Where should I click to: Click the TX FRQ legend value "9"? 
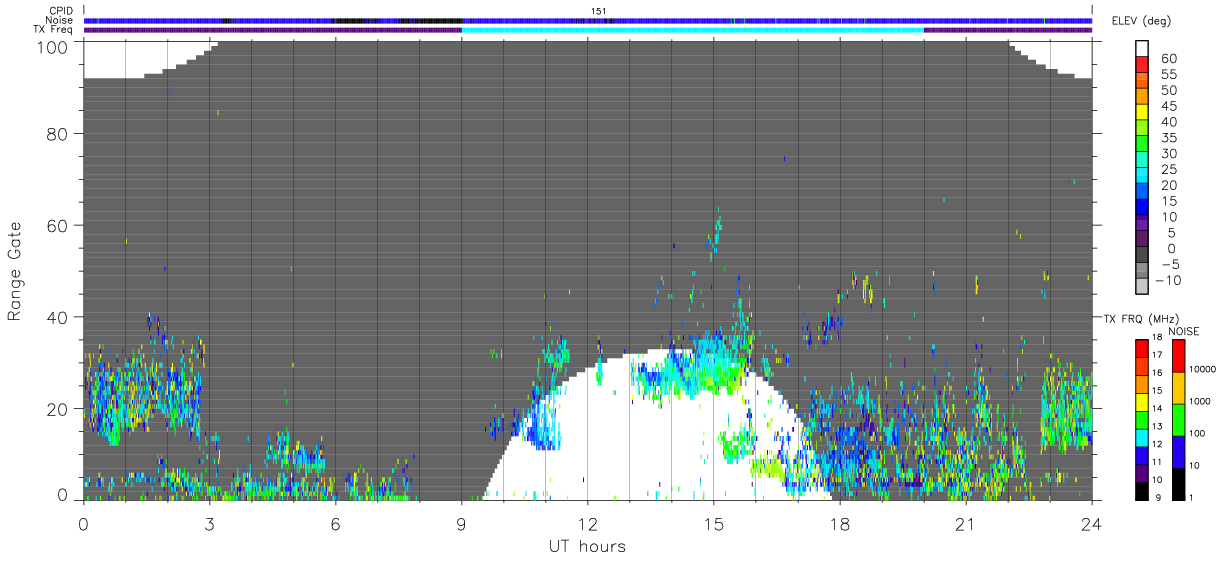tap(1158, 497)
